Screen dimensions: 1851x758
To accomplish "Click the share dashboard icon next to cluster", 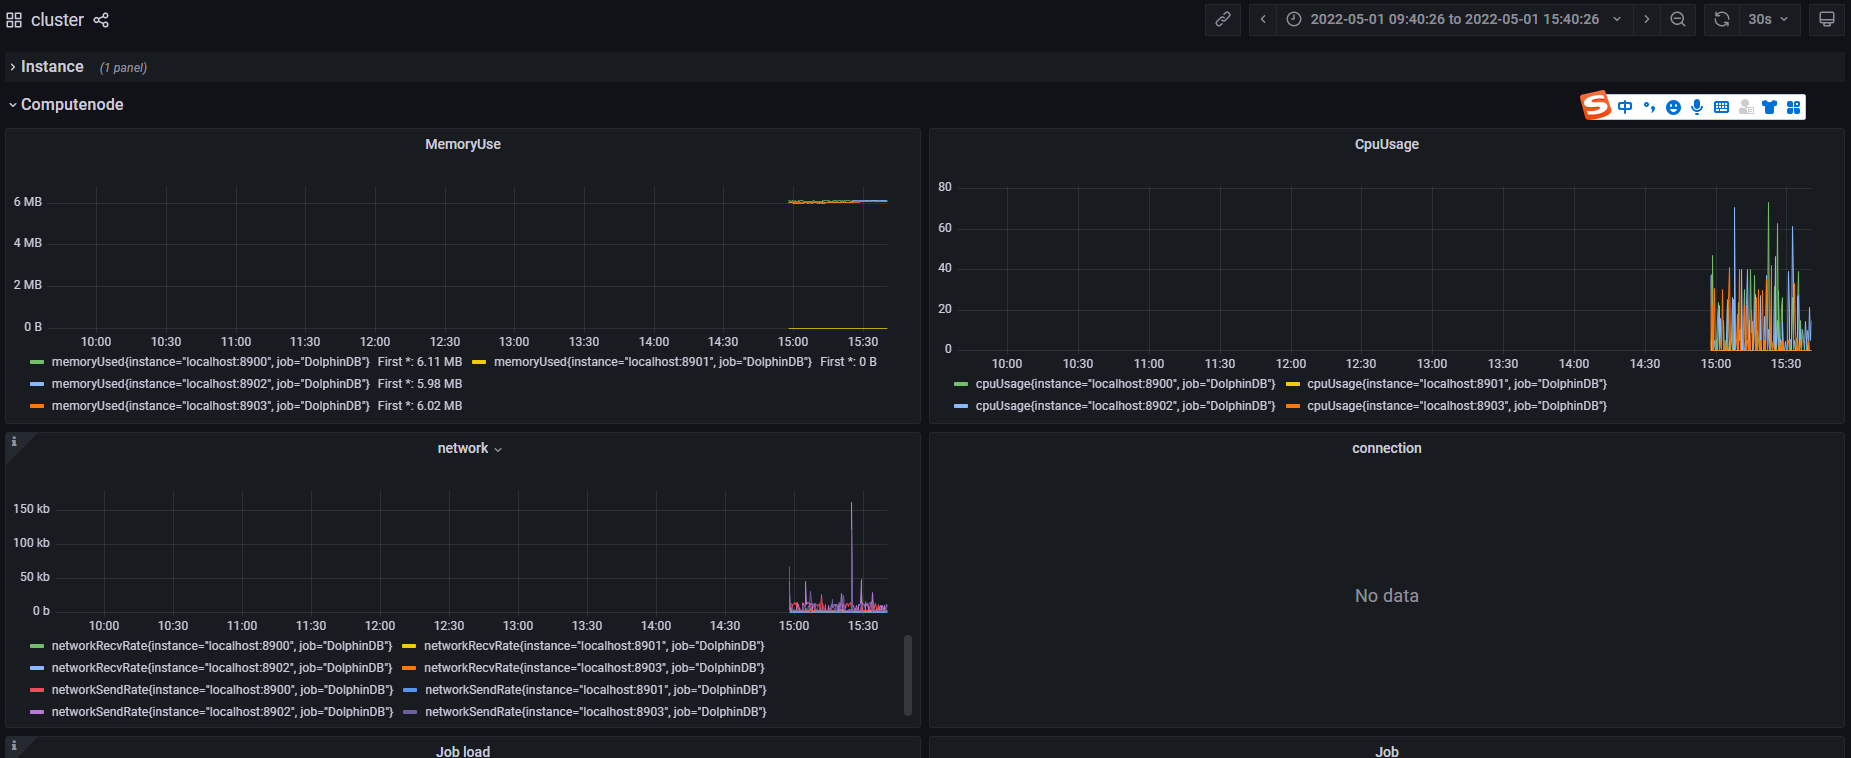I will point(101,20).
